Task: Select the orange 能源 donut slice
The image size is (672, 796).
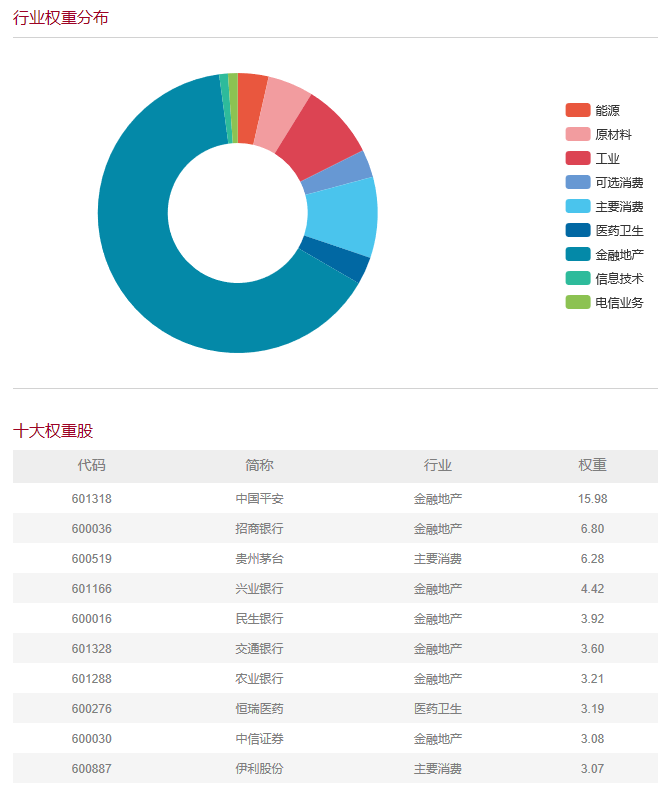Action: [251, 108]
